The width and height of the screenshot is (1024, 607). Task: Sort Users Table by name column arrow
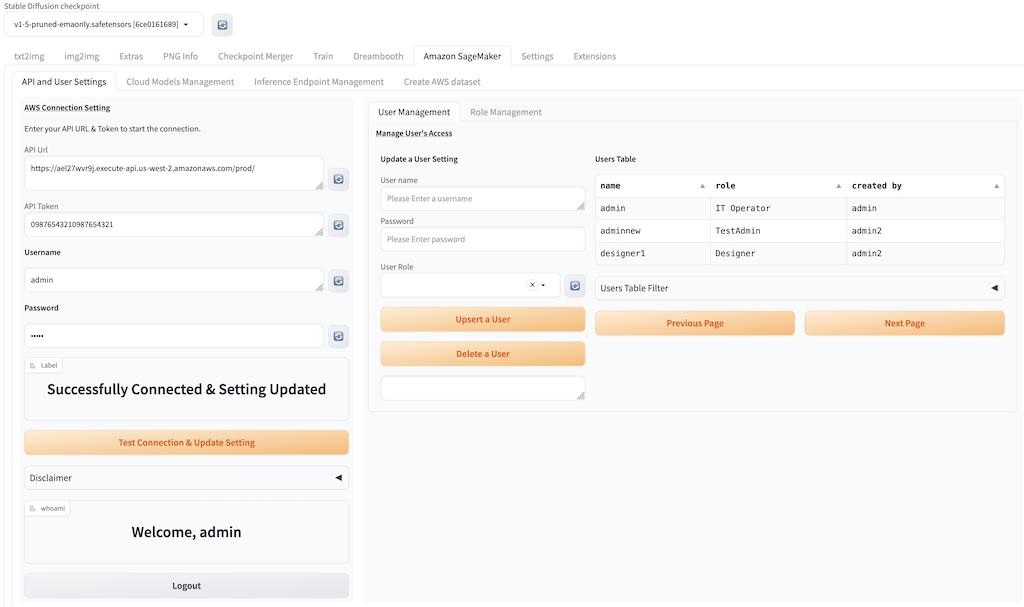pyautogui.click(x=702, y=186)
